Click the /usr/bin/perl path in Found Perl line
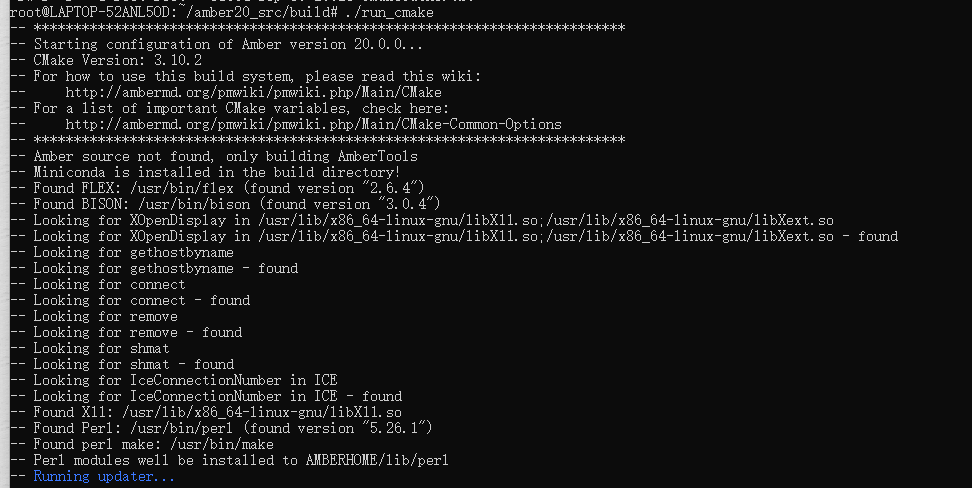The height and width of the screenshot is (488, 972). (164, 428)
